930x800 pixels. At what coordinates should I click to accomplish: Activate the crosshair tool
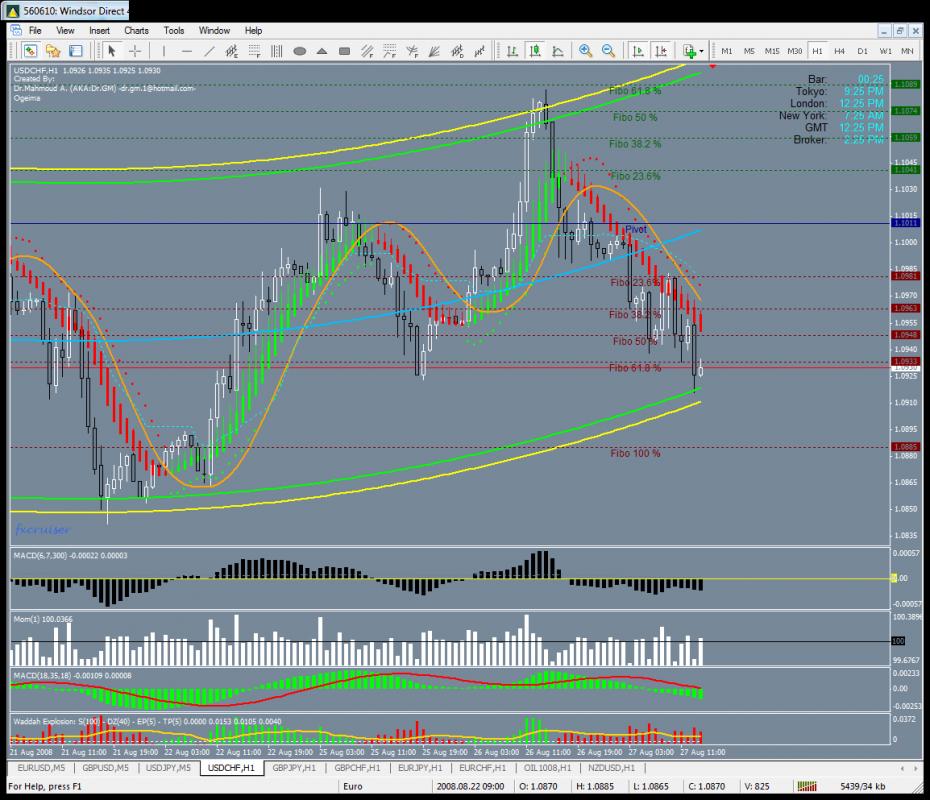coord(135,51)
